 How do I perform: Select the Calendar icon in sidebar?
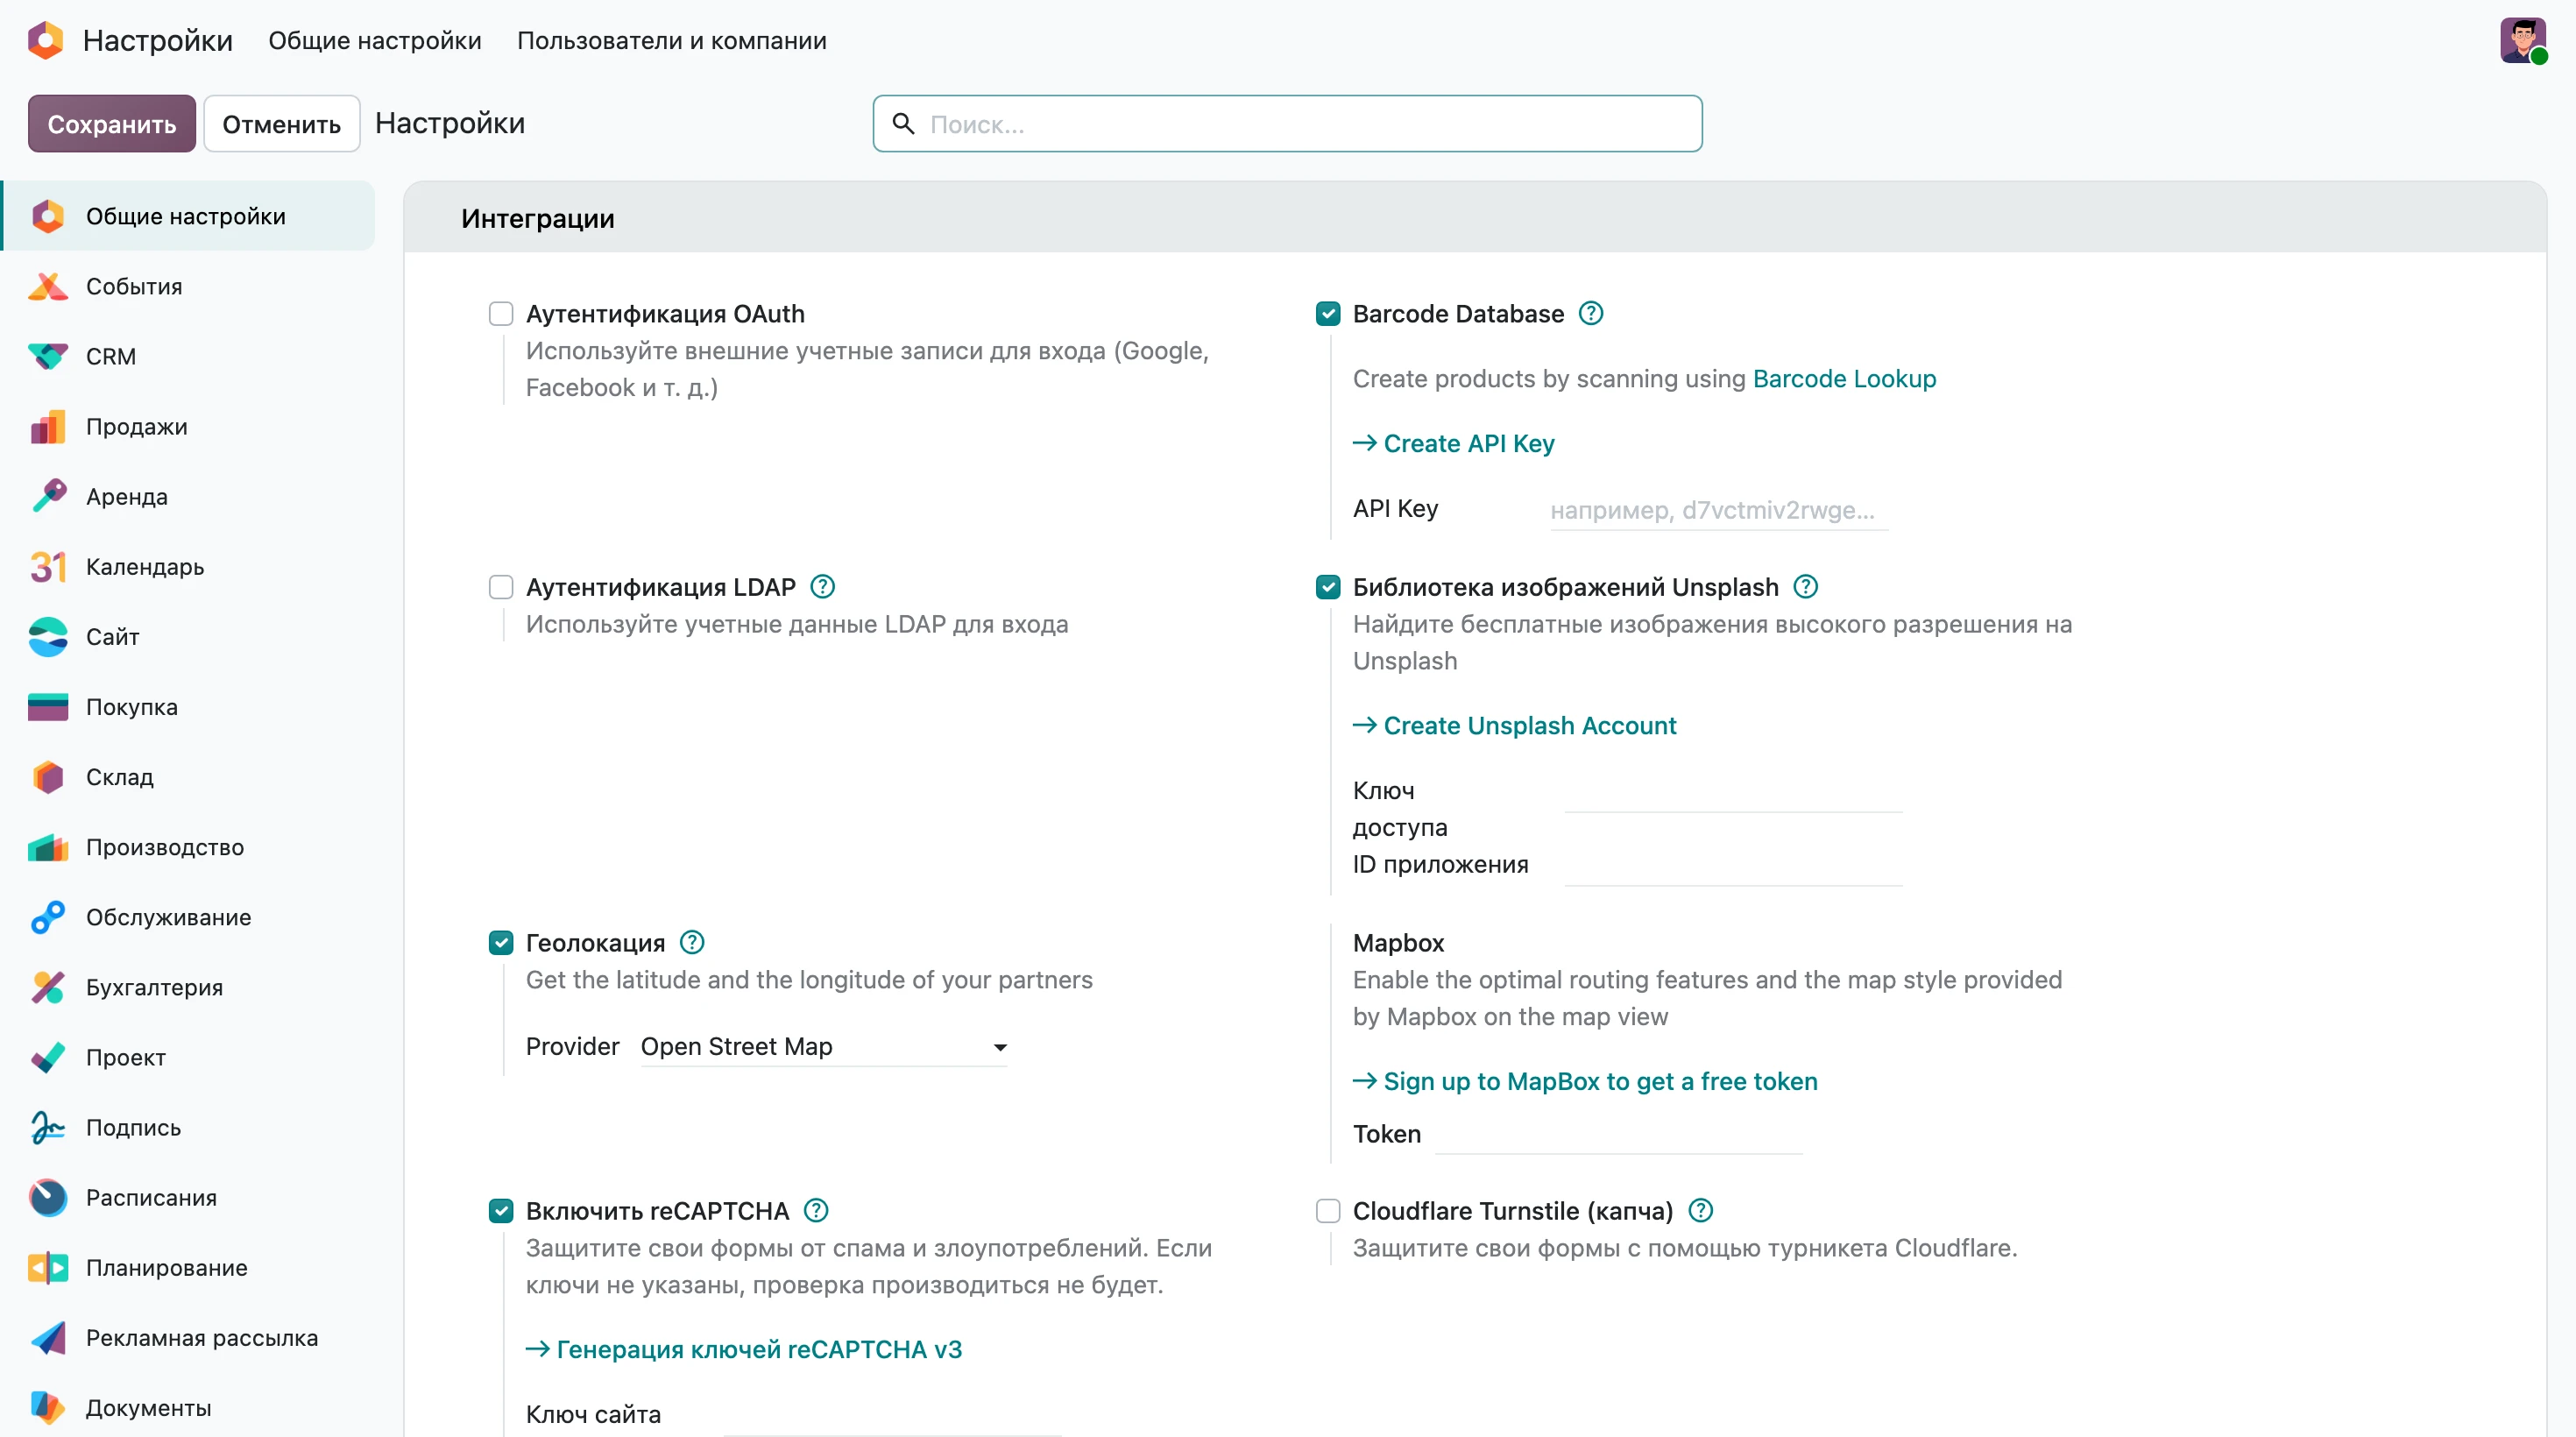(x=47, y=566)
